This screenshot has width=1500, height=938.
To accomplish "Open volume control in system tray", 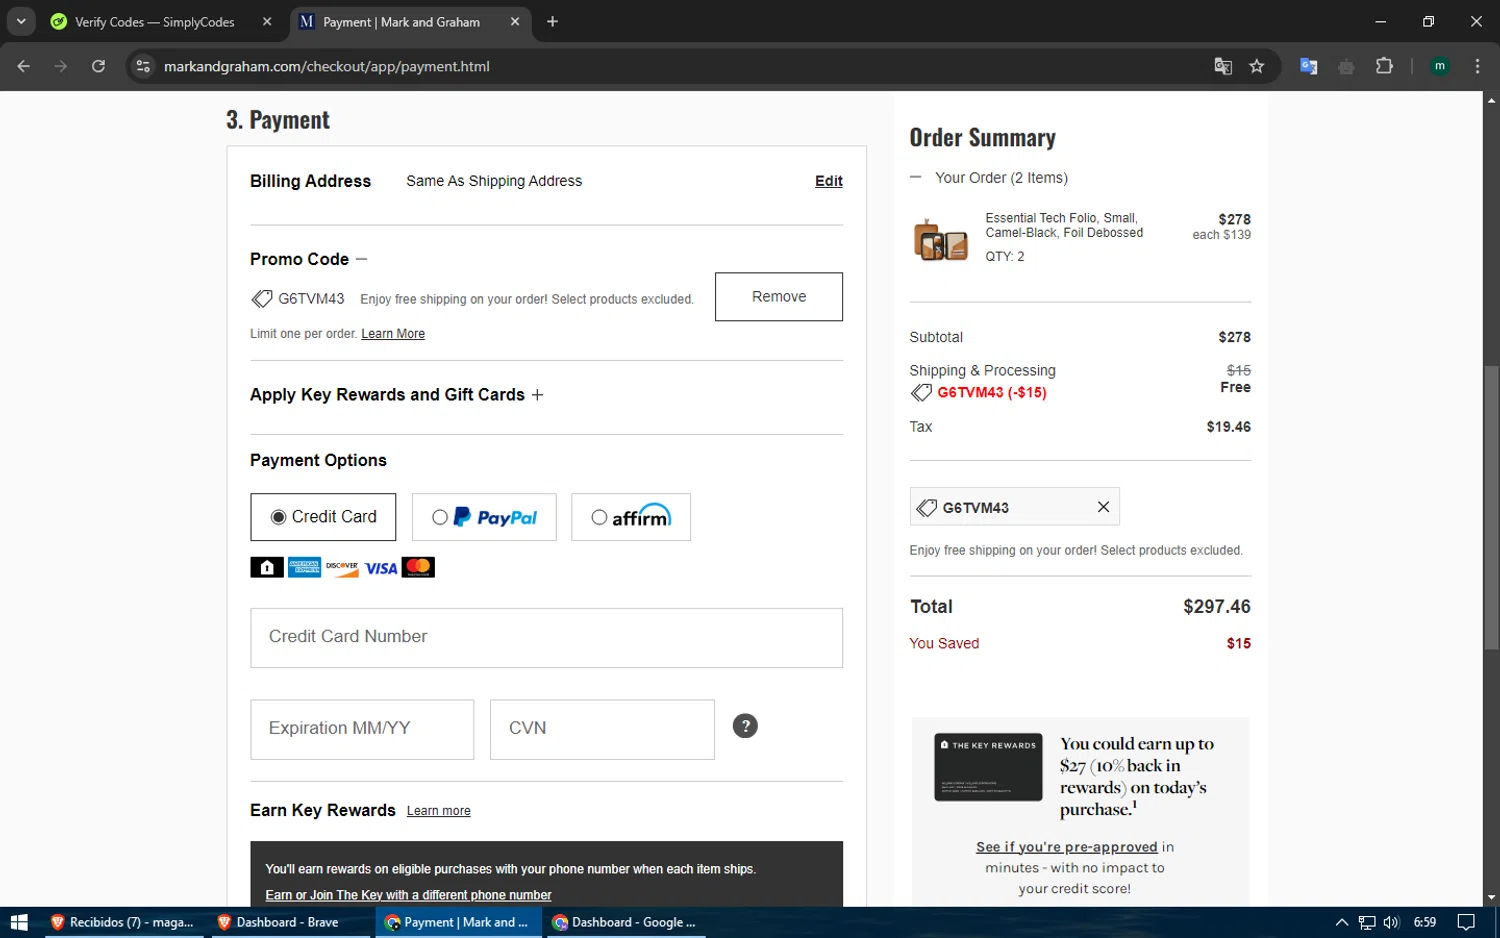I will [x=1391, y=922].
